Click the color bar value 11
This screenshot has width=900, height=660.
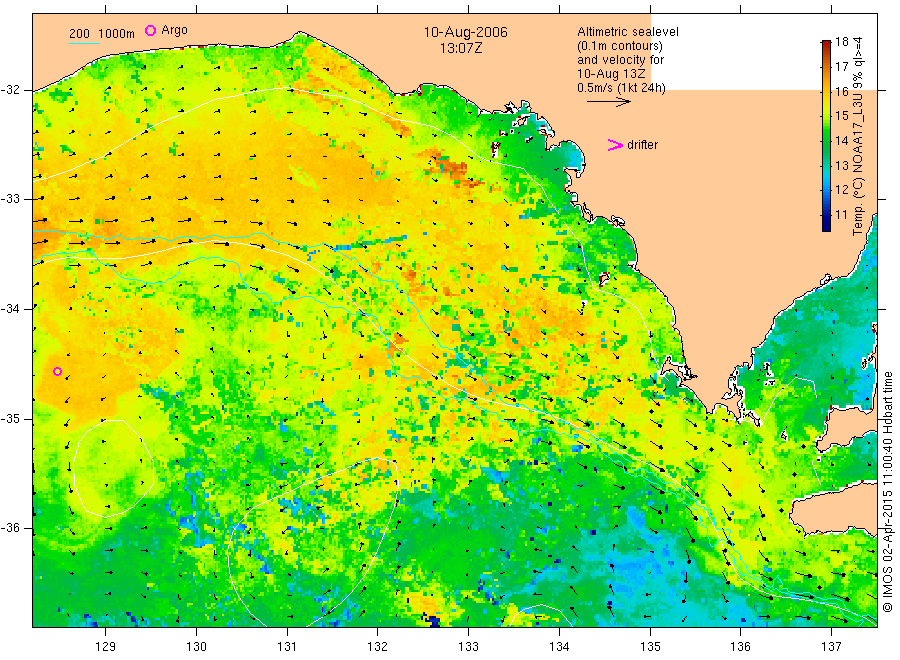pos(841,215)
